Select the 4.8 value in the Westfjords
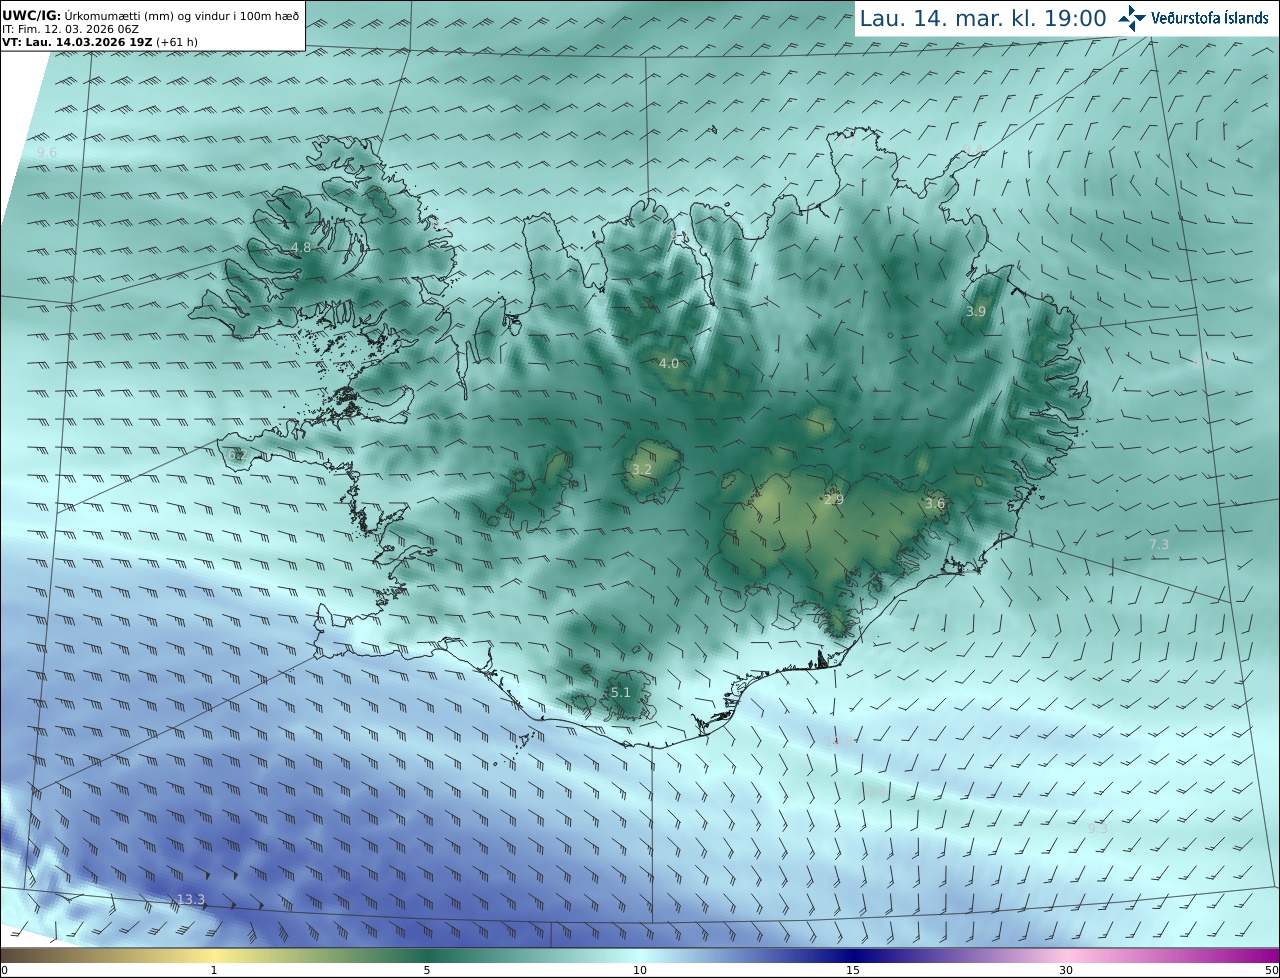This screenshot has height=978, width=1280. coord(301,247)
